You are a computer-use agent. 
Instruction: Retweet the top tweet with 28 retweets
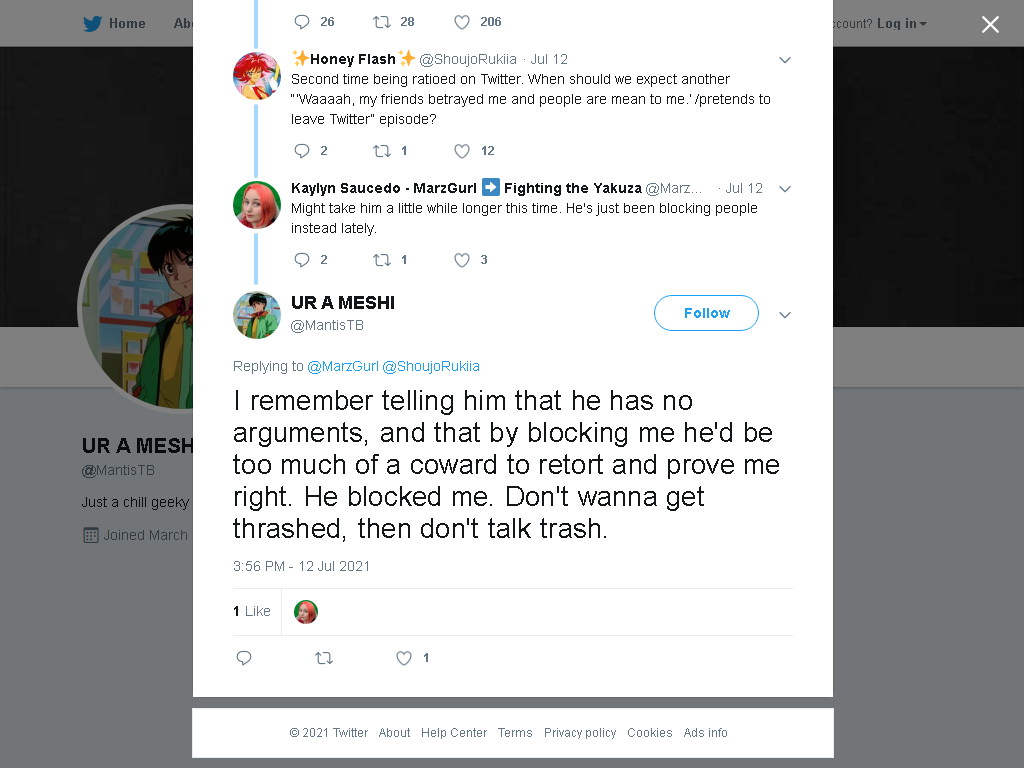coord(381,22)
